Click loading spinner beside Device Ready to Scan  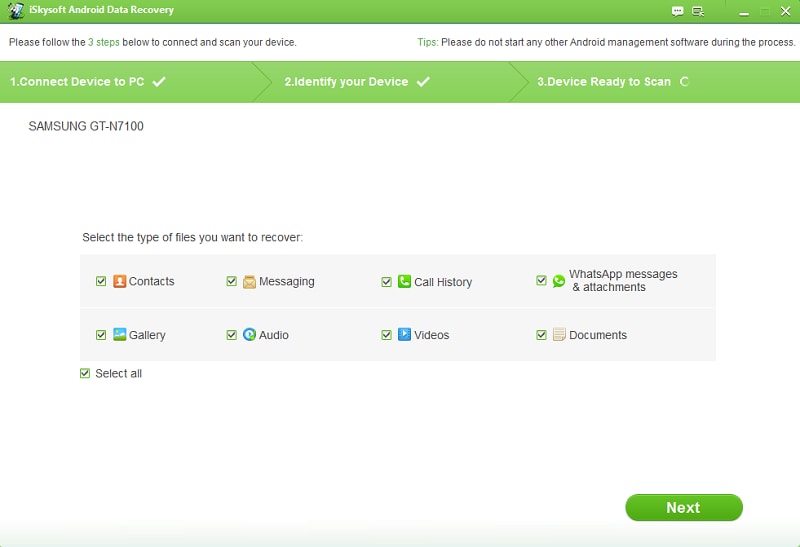pyautogui.click(x=684, y=82)
